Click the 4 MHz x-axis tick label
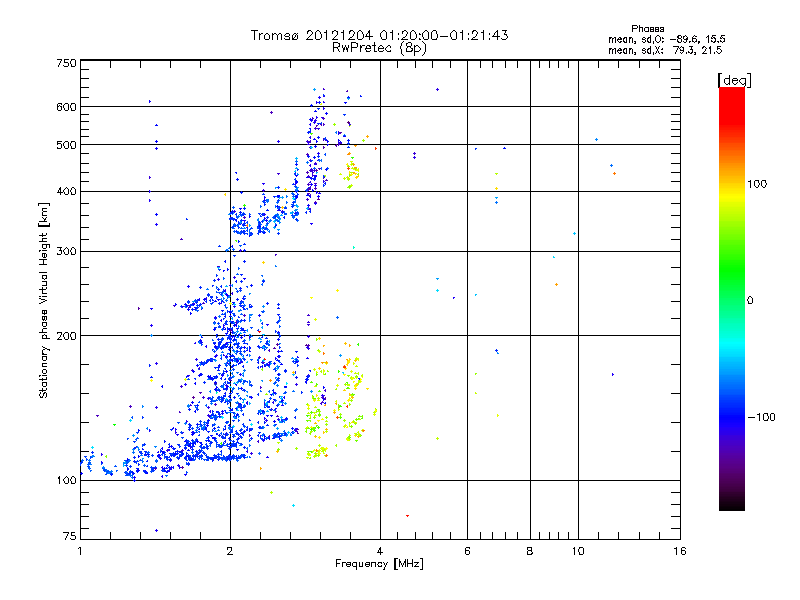The height and width of the screenshot is (600, 800). [x=380, y=551]
